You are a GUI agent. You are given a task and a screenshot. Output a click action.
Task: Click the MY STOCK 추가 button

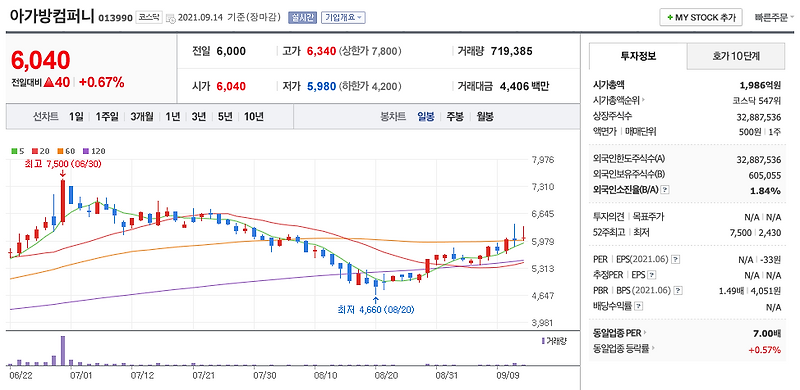click(x=701, y=17)
